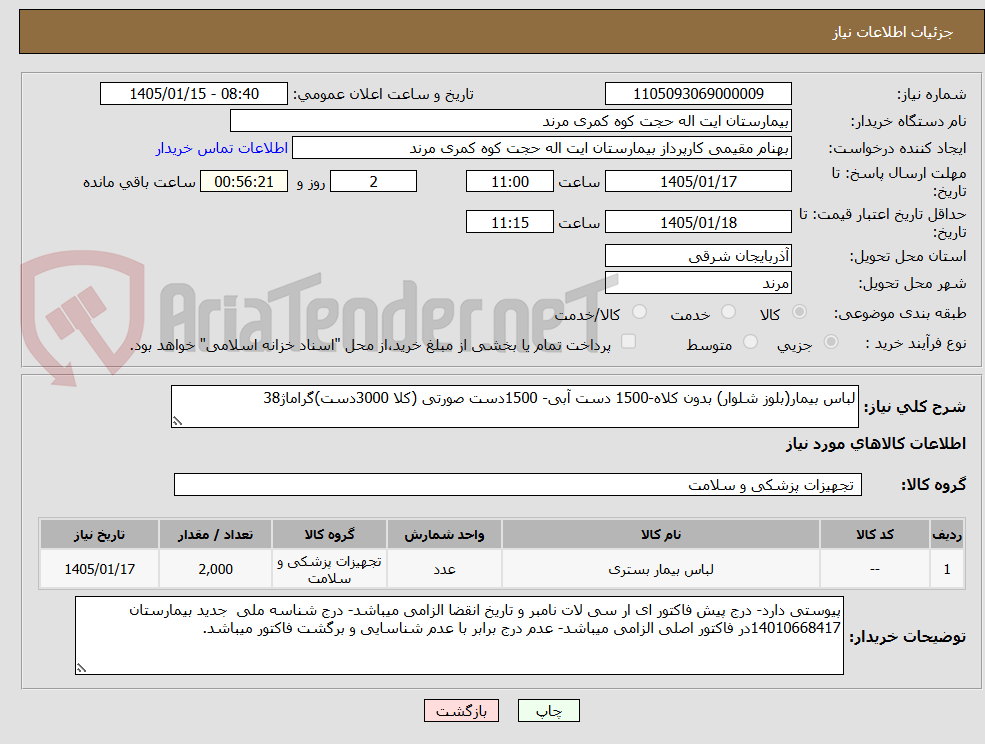The image size is (985, 744).
Task: Click the چاپ print button
Action: point(548,711)
